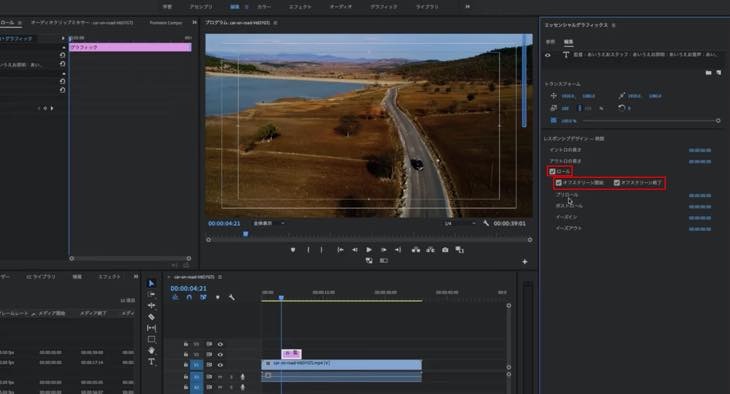Click the opacity slider handle
The image size is (730, 394).
pyautogui.click(x=718, y=121)
